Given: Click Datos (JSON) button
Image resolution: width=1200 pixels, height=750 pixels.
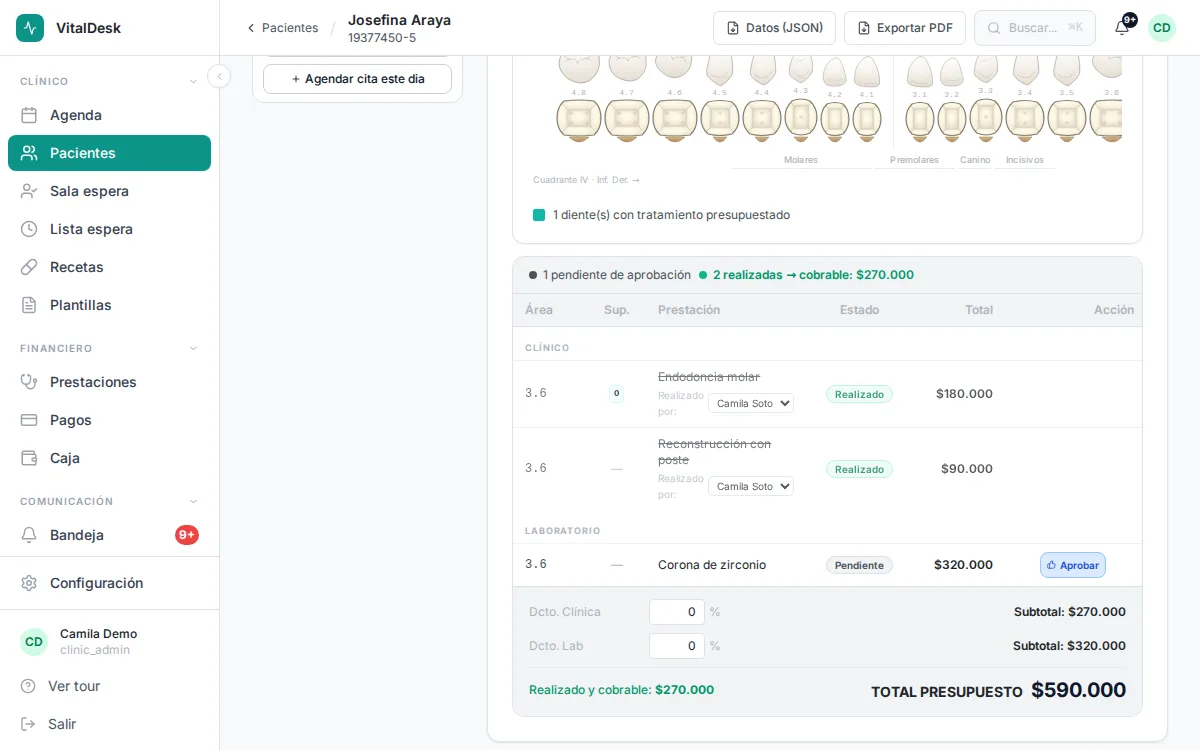Looking at the screenshot, I should 774,28.
